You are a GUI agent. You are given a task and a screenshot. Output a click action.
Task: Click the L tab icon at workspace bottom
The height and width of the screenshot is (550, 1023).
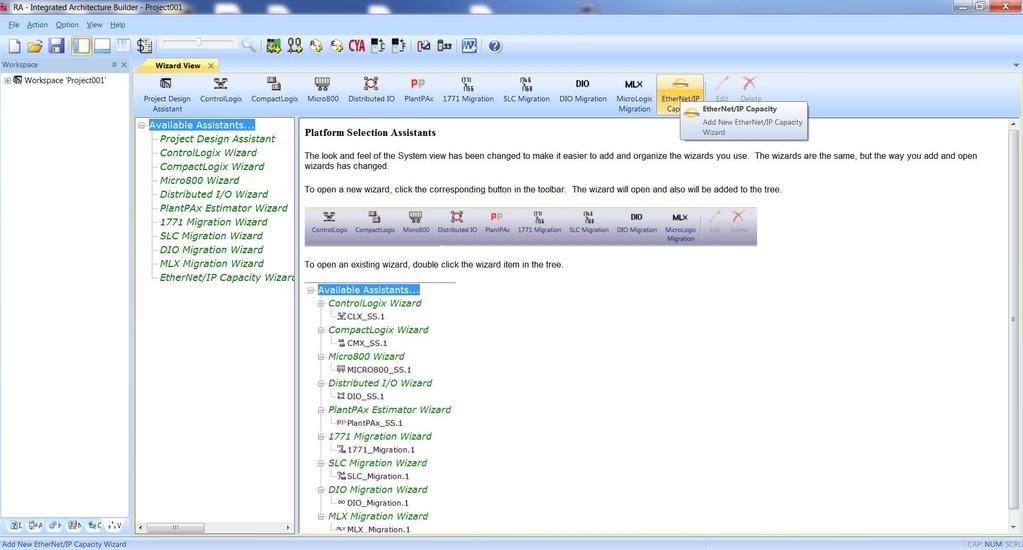(16, 525)
